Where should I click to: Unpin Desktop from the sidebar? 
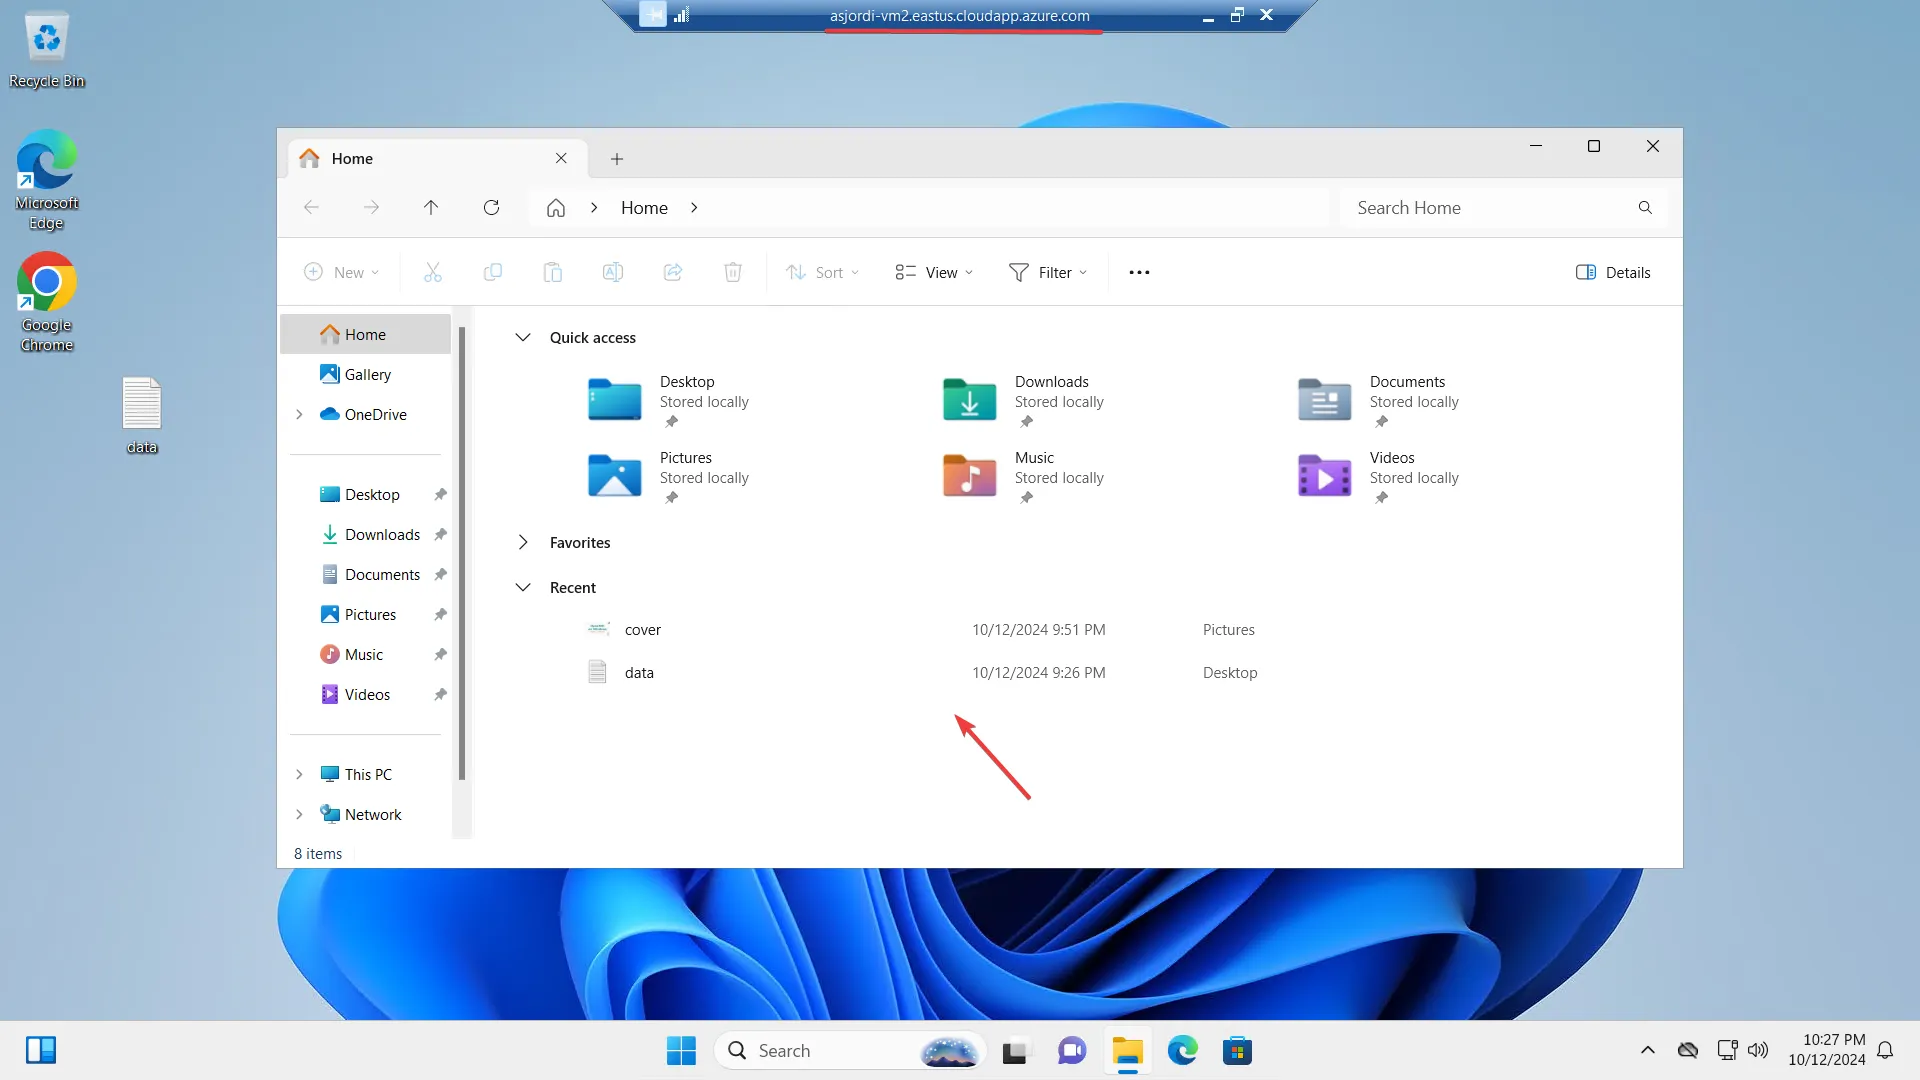pos(440,494)
